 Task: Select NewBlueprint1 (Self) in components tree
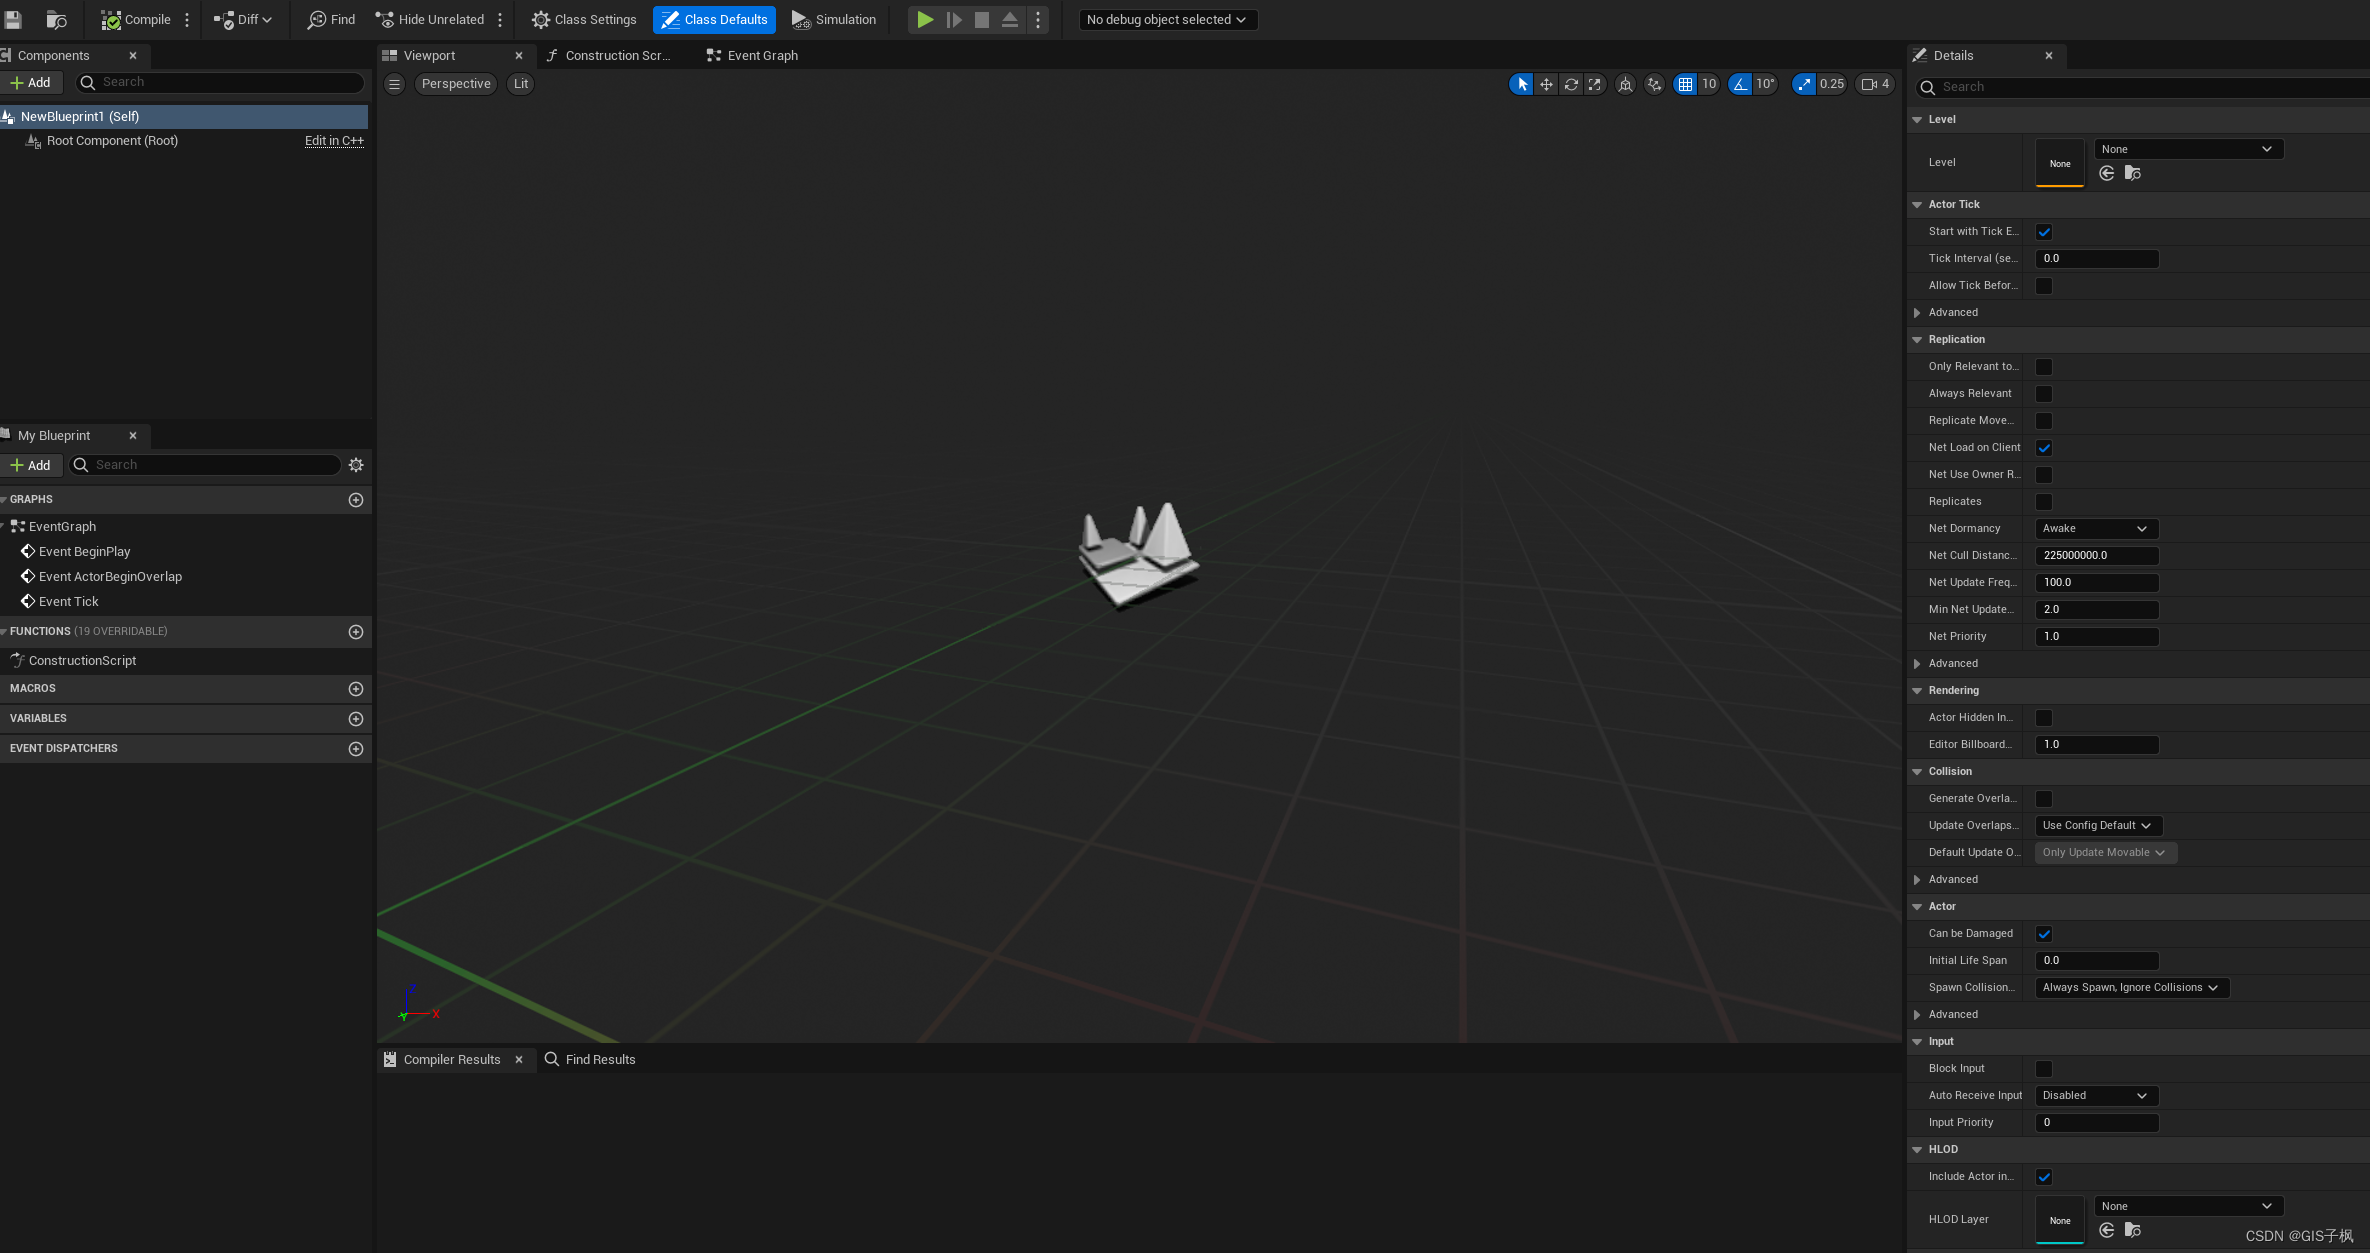[x=184, y=117]
